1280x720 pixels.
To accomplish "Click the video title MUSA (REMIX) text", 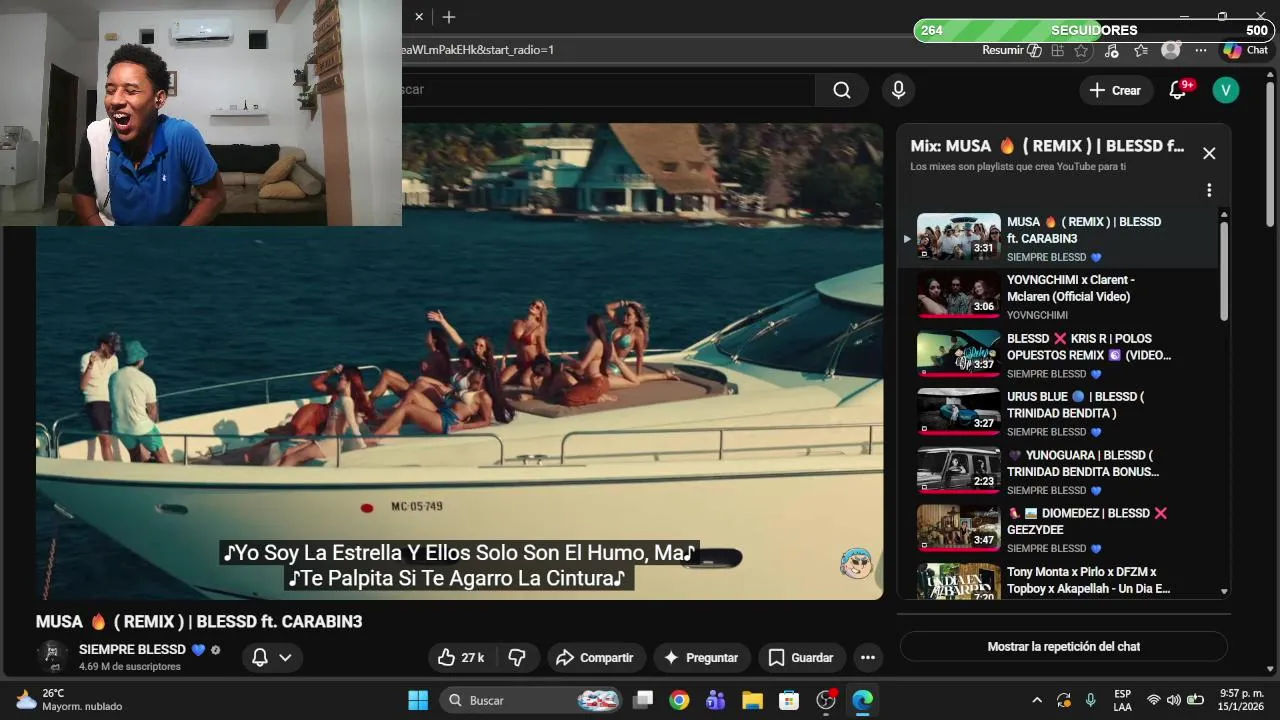I will click(x=199, y=621).
